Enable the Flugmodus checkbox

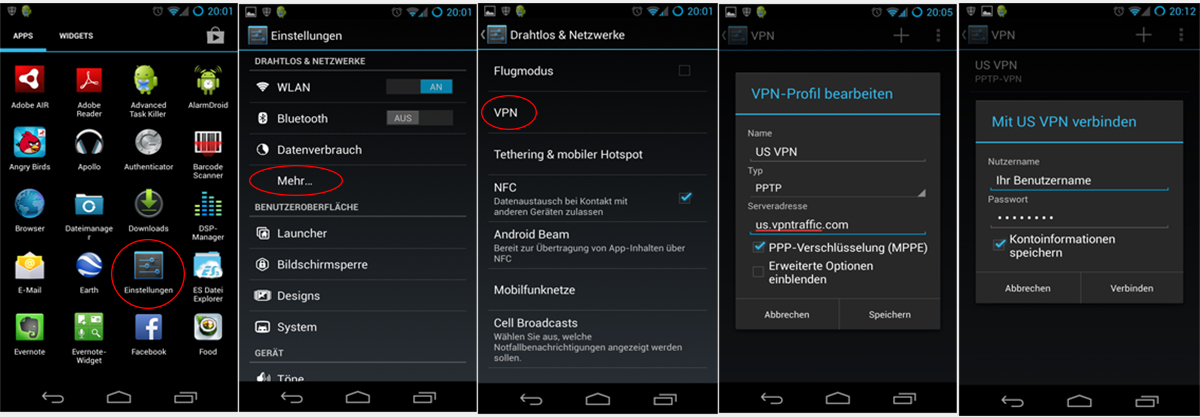pos(684,71)
